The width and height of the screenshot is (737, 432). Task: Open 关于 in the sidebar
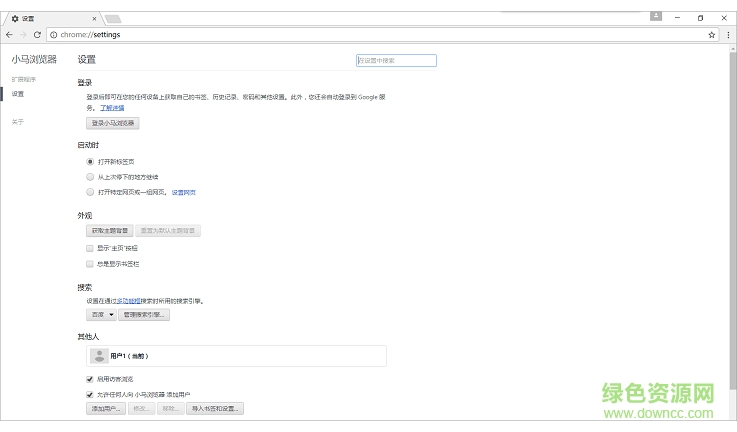17,122
